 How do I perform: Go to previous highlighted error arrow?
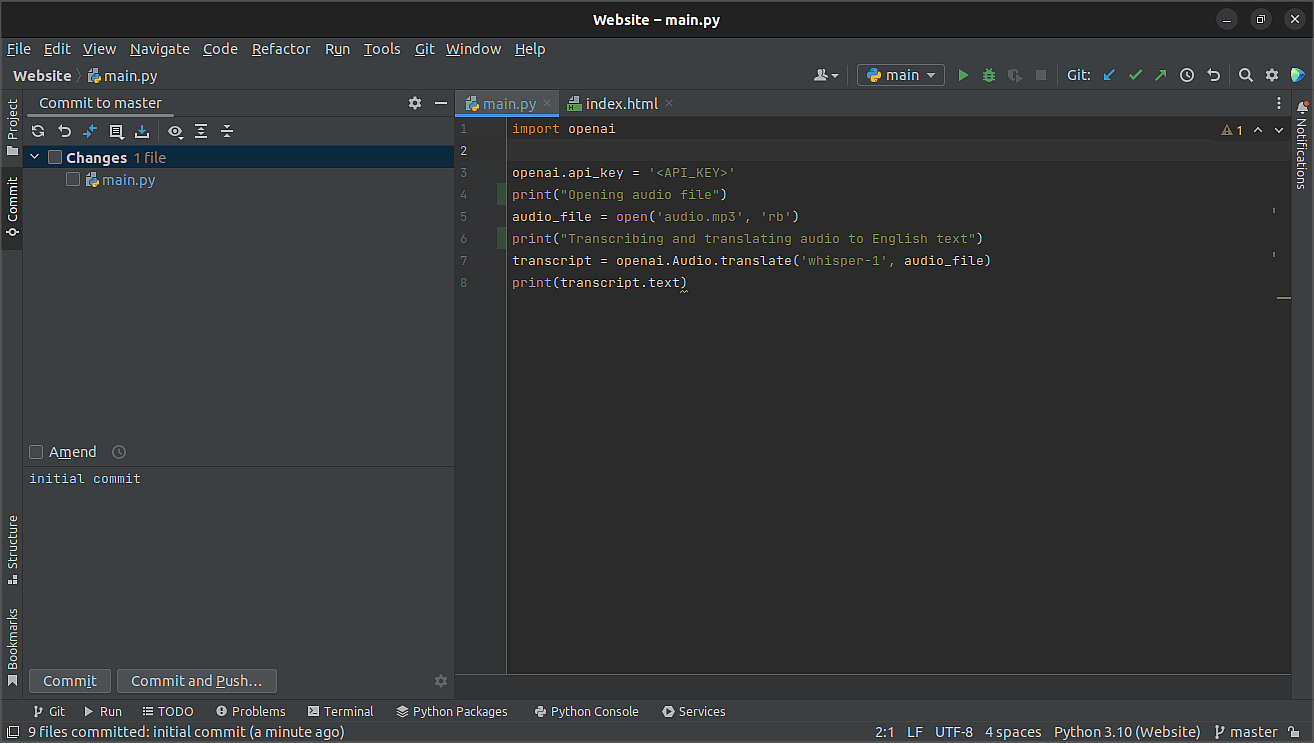(x=1258, y=130)
